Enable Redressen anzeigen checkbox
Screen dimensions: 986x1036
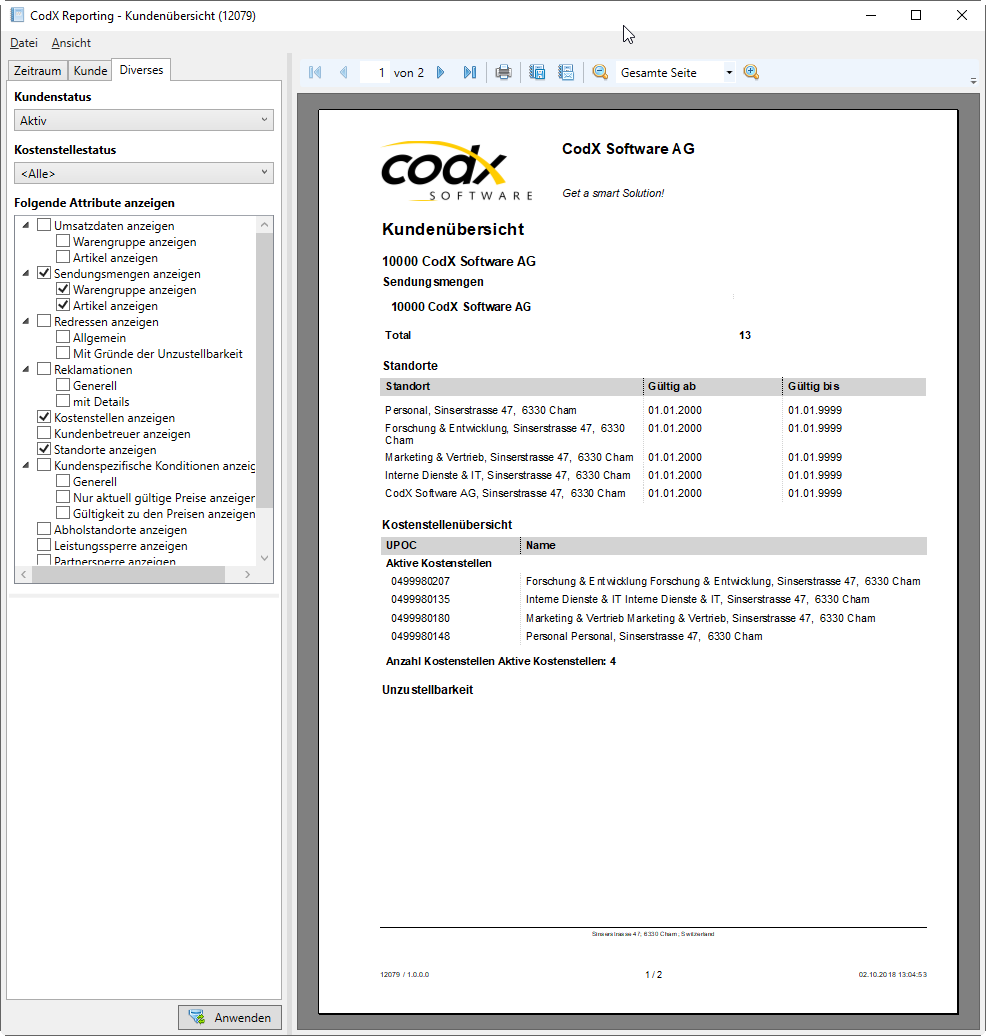point(44,320)
